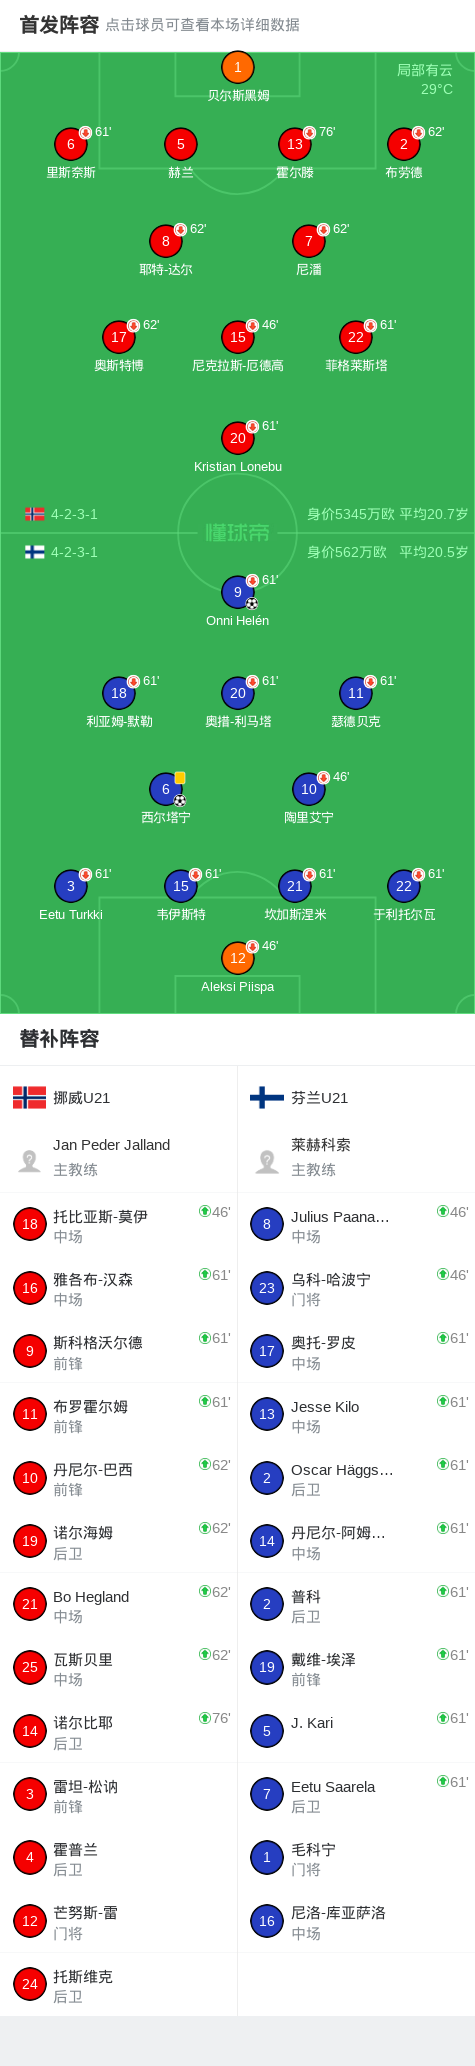475x2066 pixels.
Task: Open 尼洛-库亚萨洛 number 16 substitute
Action: 356,1921
